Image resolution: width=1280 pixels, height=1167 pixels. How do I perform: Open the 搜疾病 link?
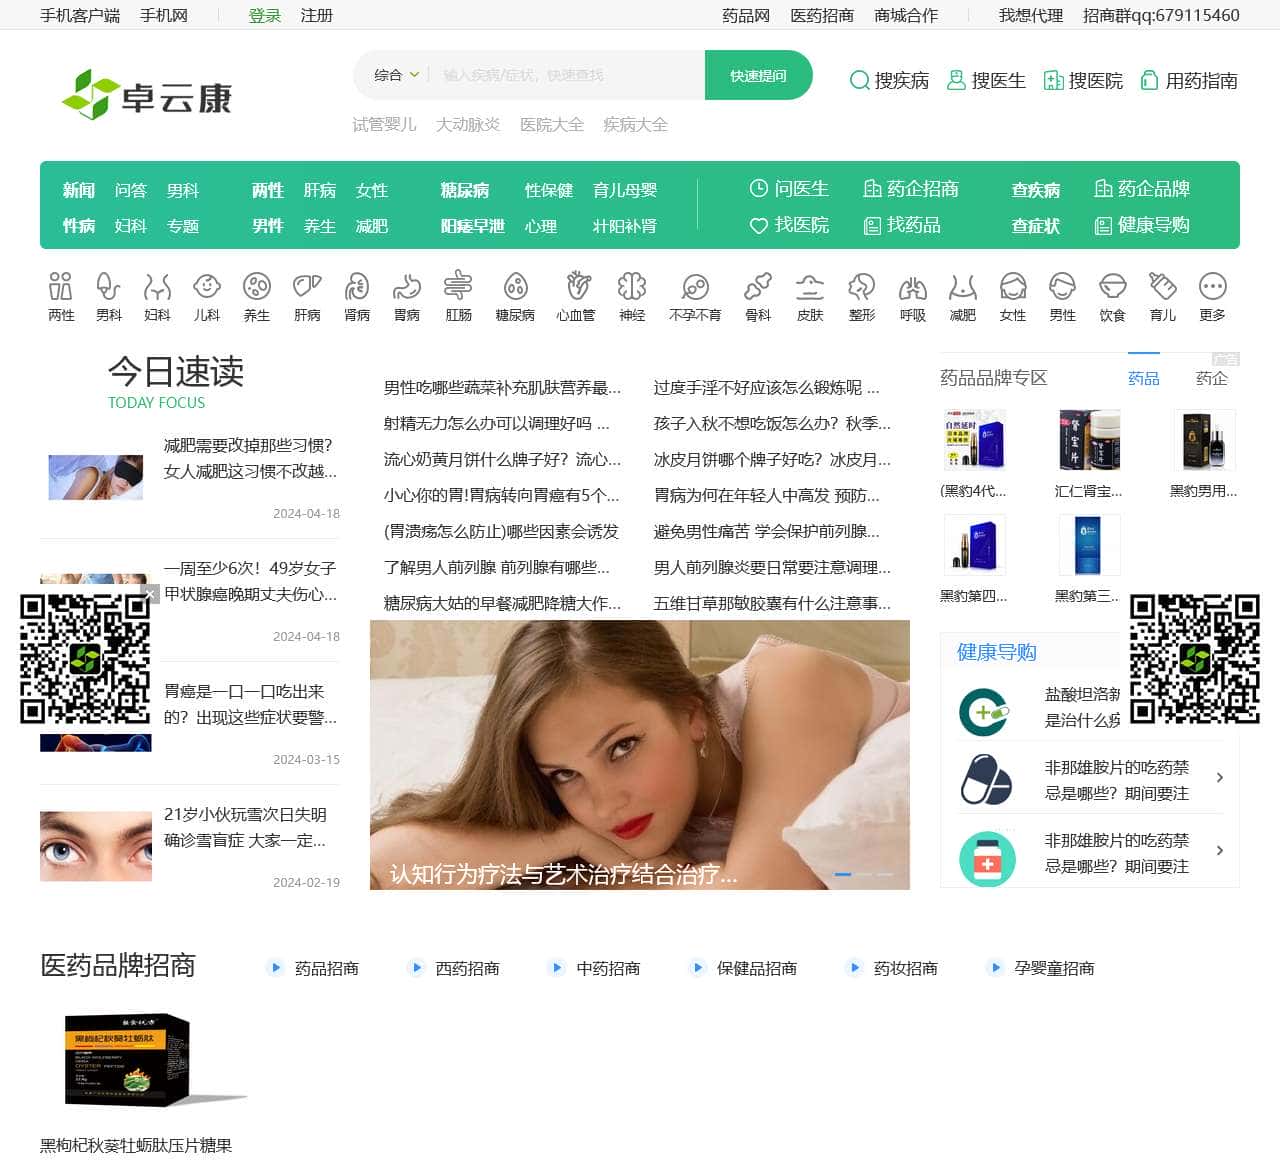(x=889, y=80)
